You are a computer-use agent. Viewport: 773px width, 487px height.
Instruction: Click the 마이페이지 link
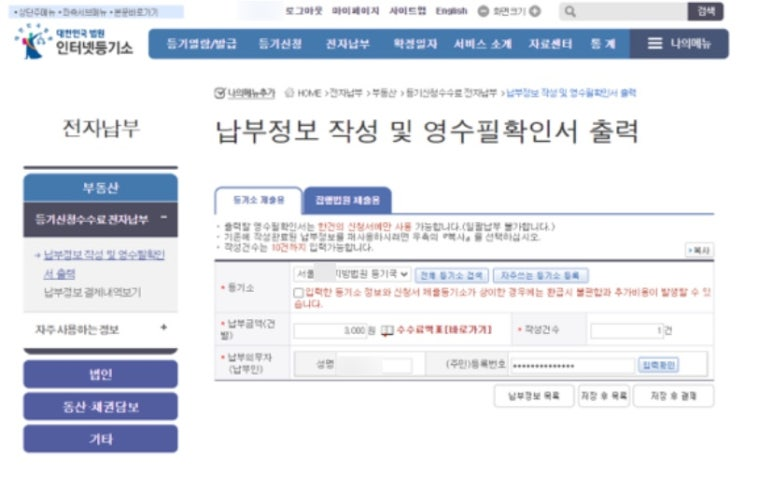[355, 11]
